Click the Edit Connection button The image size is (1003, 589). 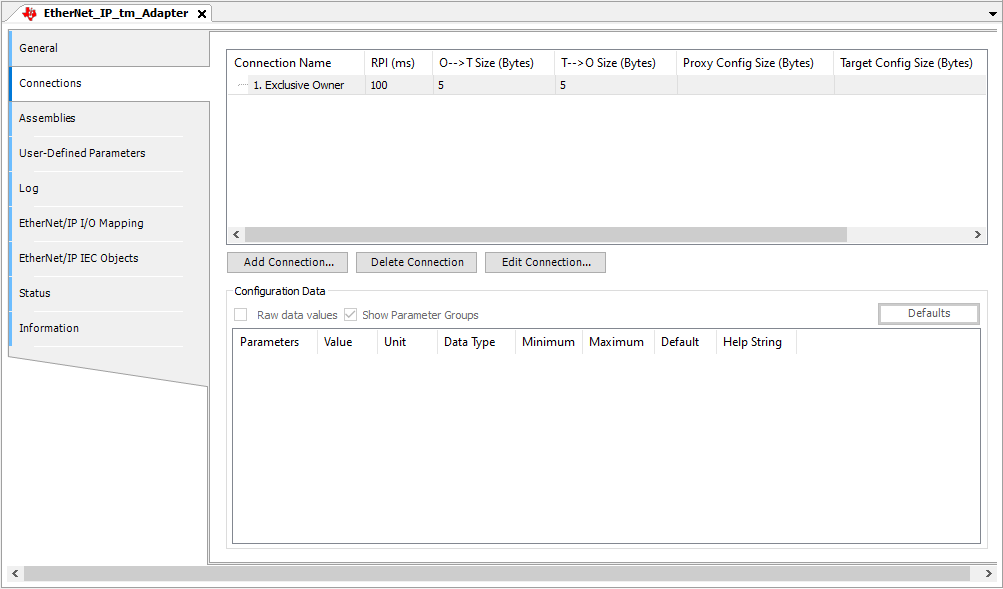pyautogui.click(x=545, y=262)
